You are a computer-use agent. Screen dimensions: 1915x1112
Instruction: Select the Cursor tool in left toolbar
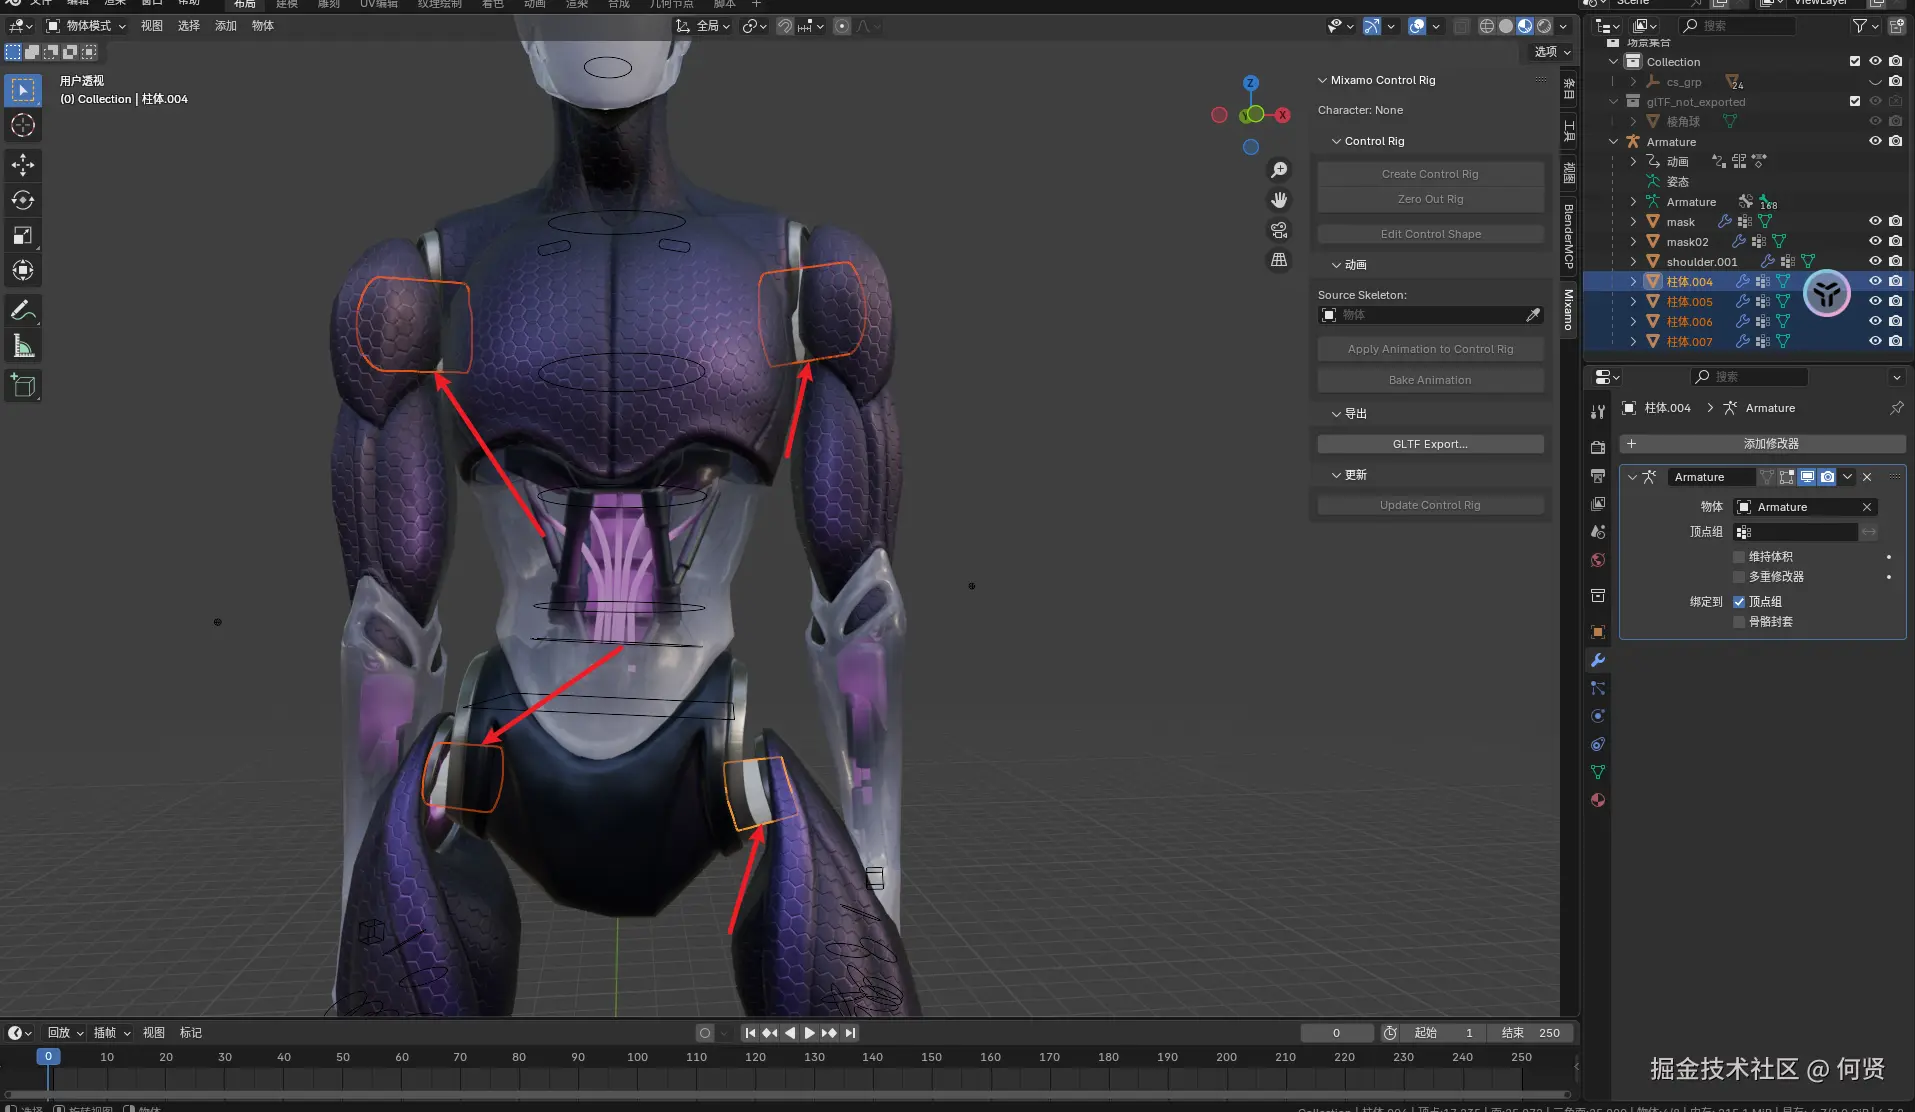click(x=23, y=126)
